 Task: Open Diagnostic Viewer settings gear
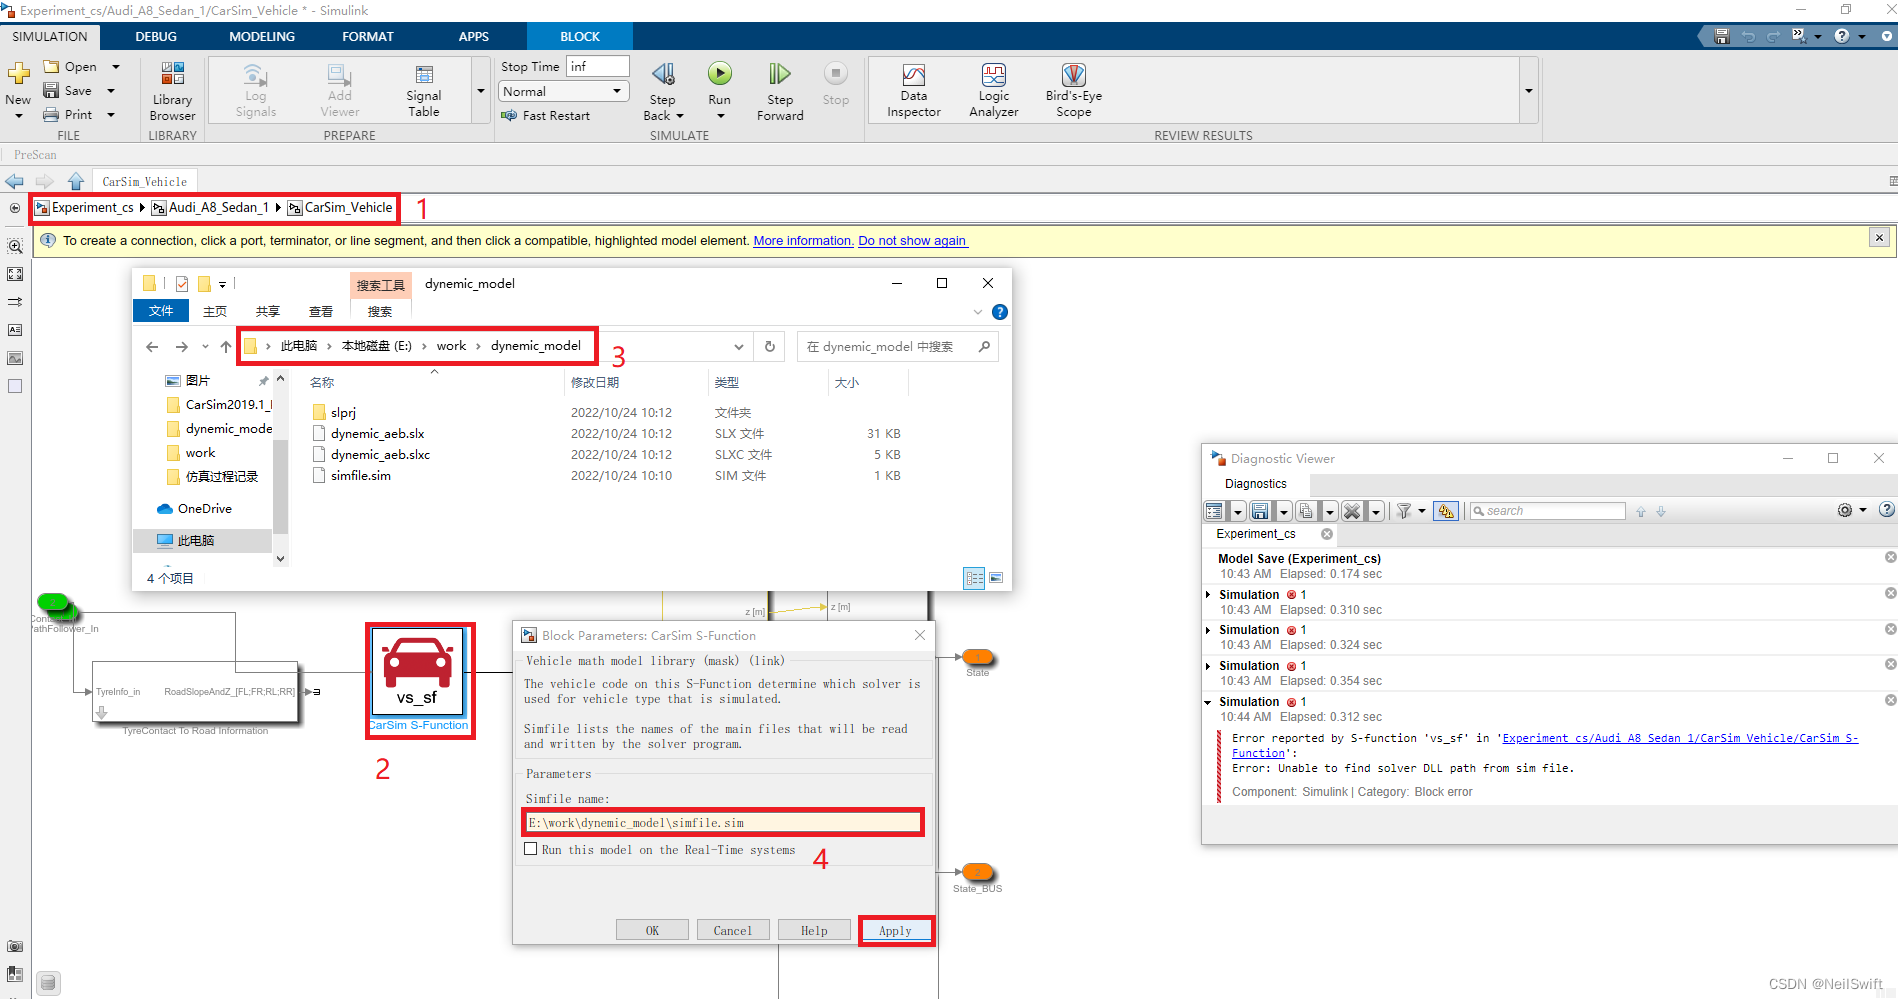[x=1845, y=510]
